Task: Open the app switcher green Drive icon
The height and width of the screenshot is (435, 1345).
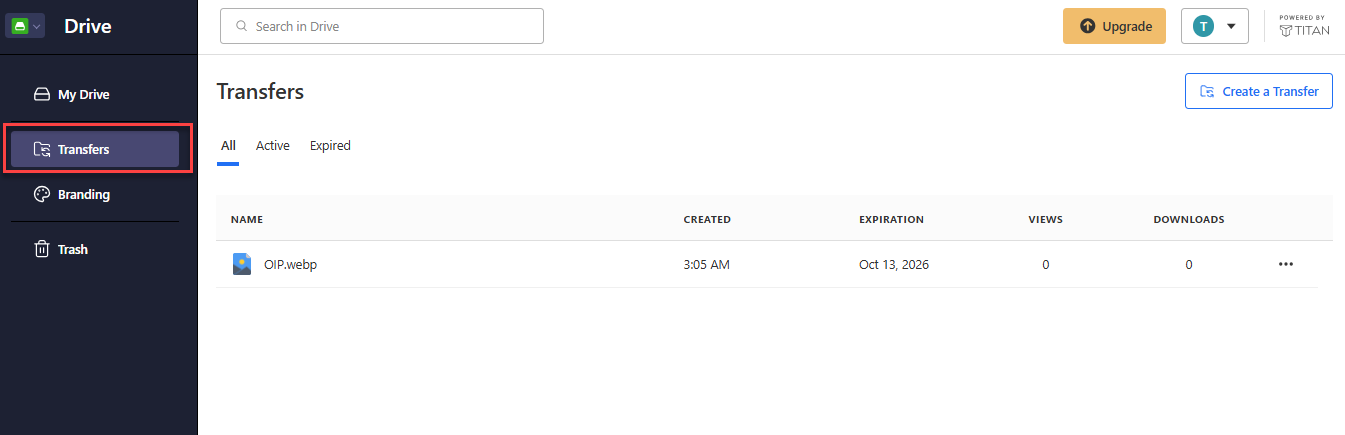Action: click(x=26, y=27)
